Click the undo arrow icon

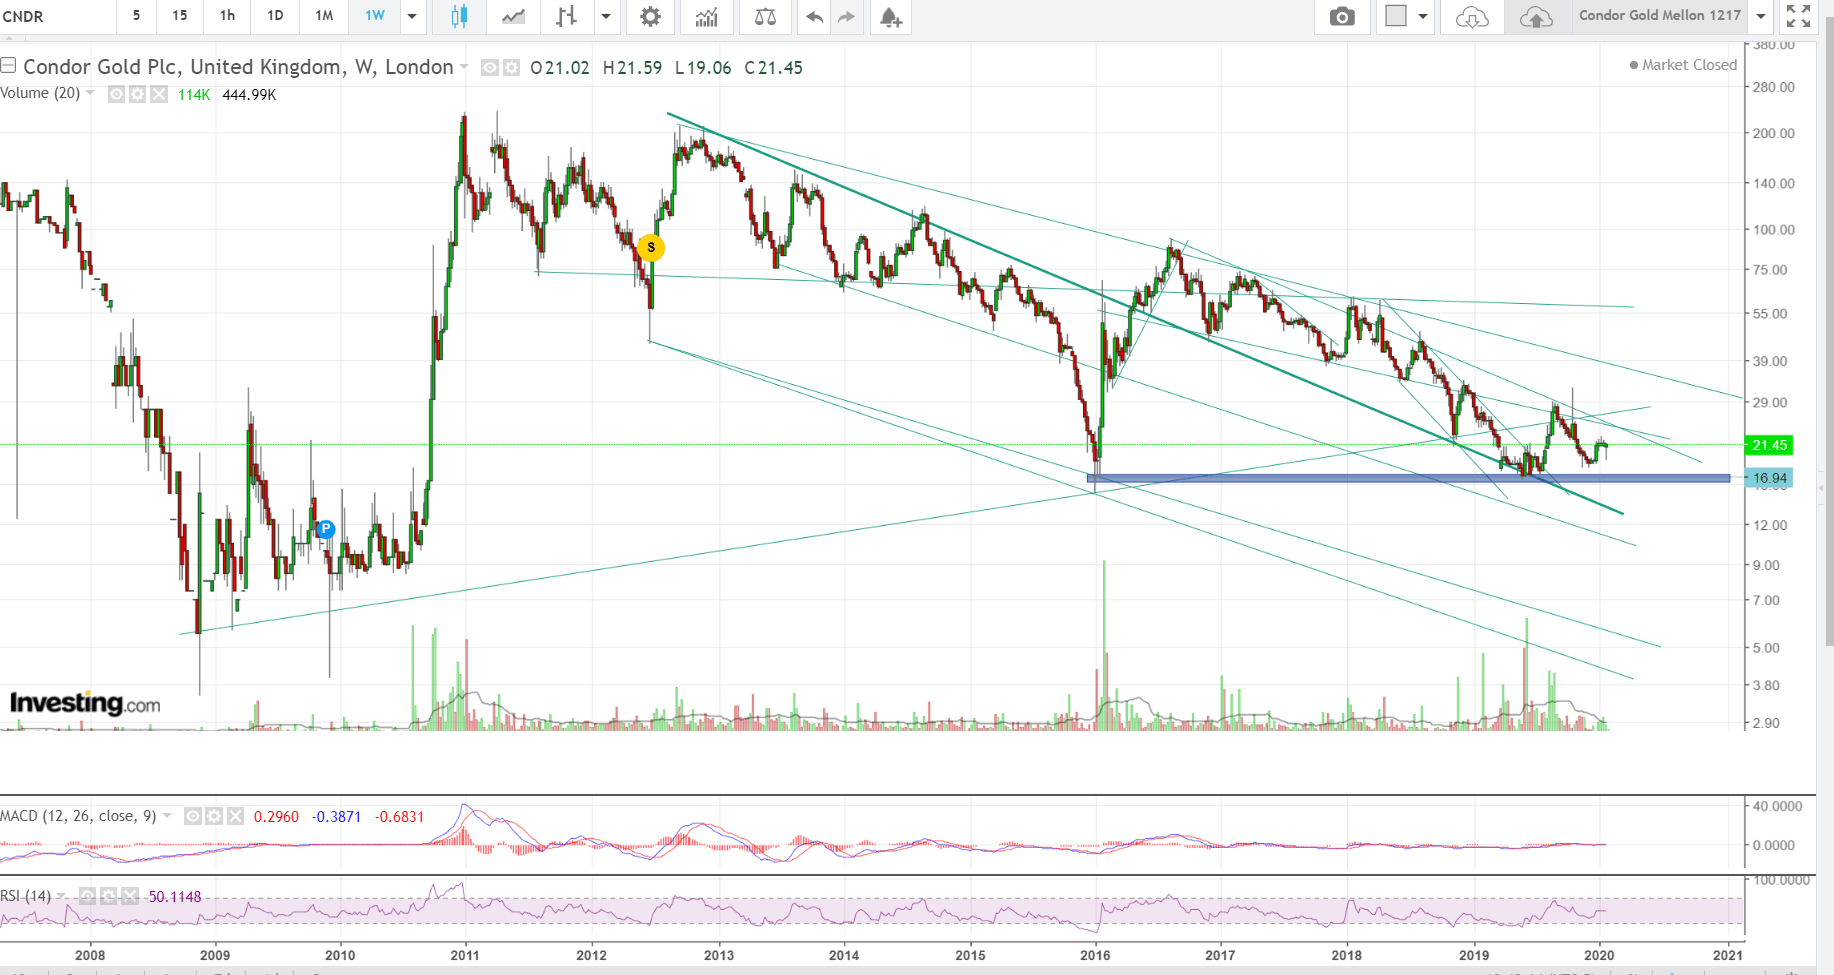point(813,17)
